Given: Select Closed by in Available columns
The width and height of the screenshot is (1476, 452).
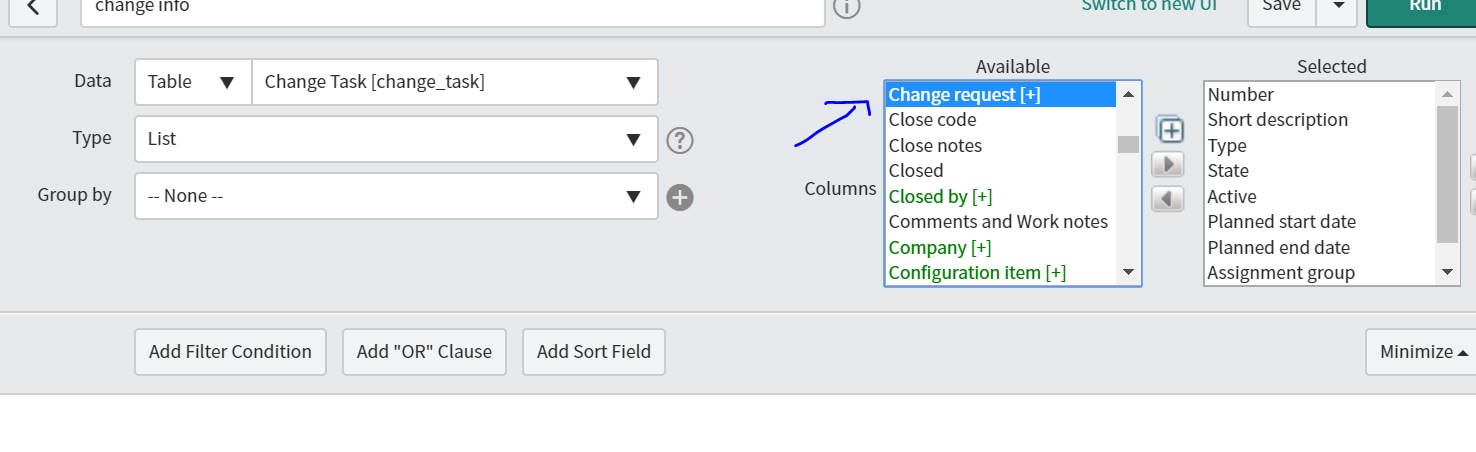Looking at the screenshot, I should (x=940, y=197).
